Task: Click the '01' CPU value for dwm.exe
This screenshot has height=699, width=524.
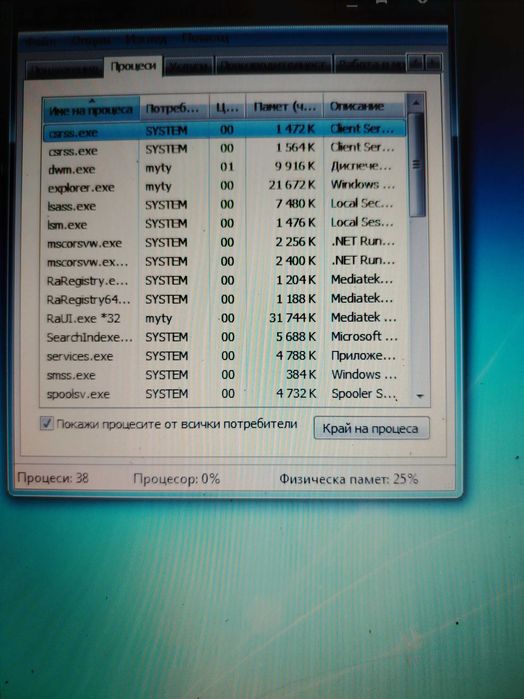Action: point(227,167)
